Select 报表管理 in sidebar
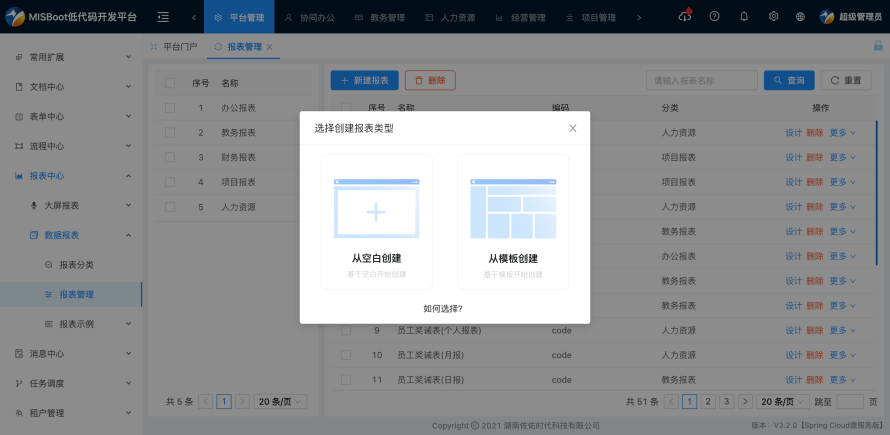The width and height of the screenshot is (890, 435). click(70, 294)
